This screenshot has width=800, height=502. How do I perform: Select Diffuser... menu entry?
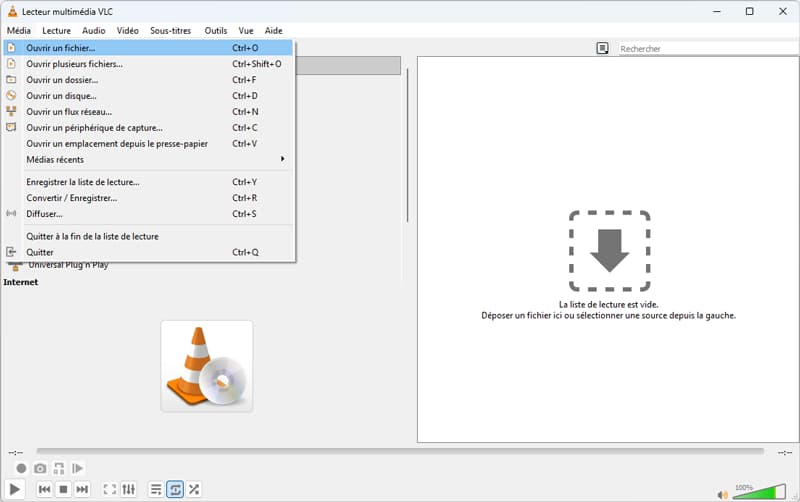(148, 214)
